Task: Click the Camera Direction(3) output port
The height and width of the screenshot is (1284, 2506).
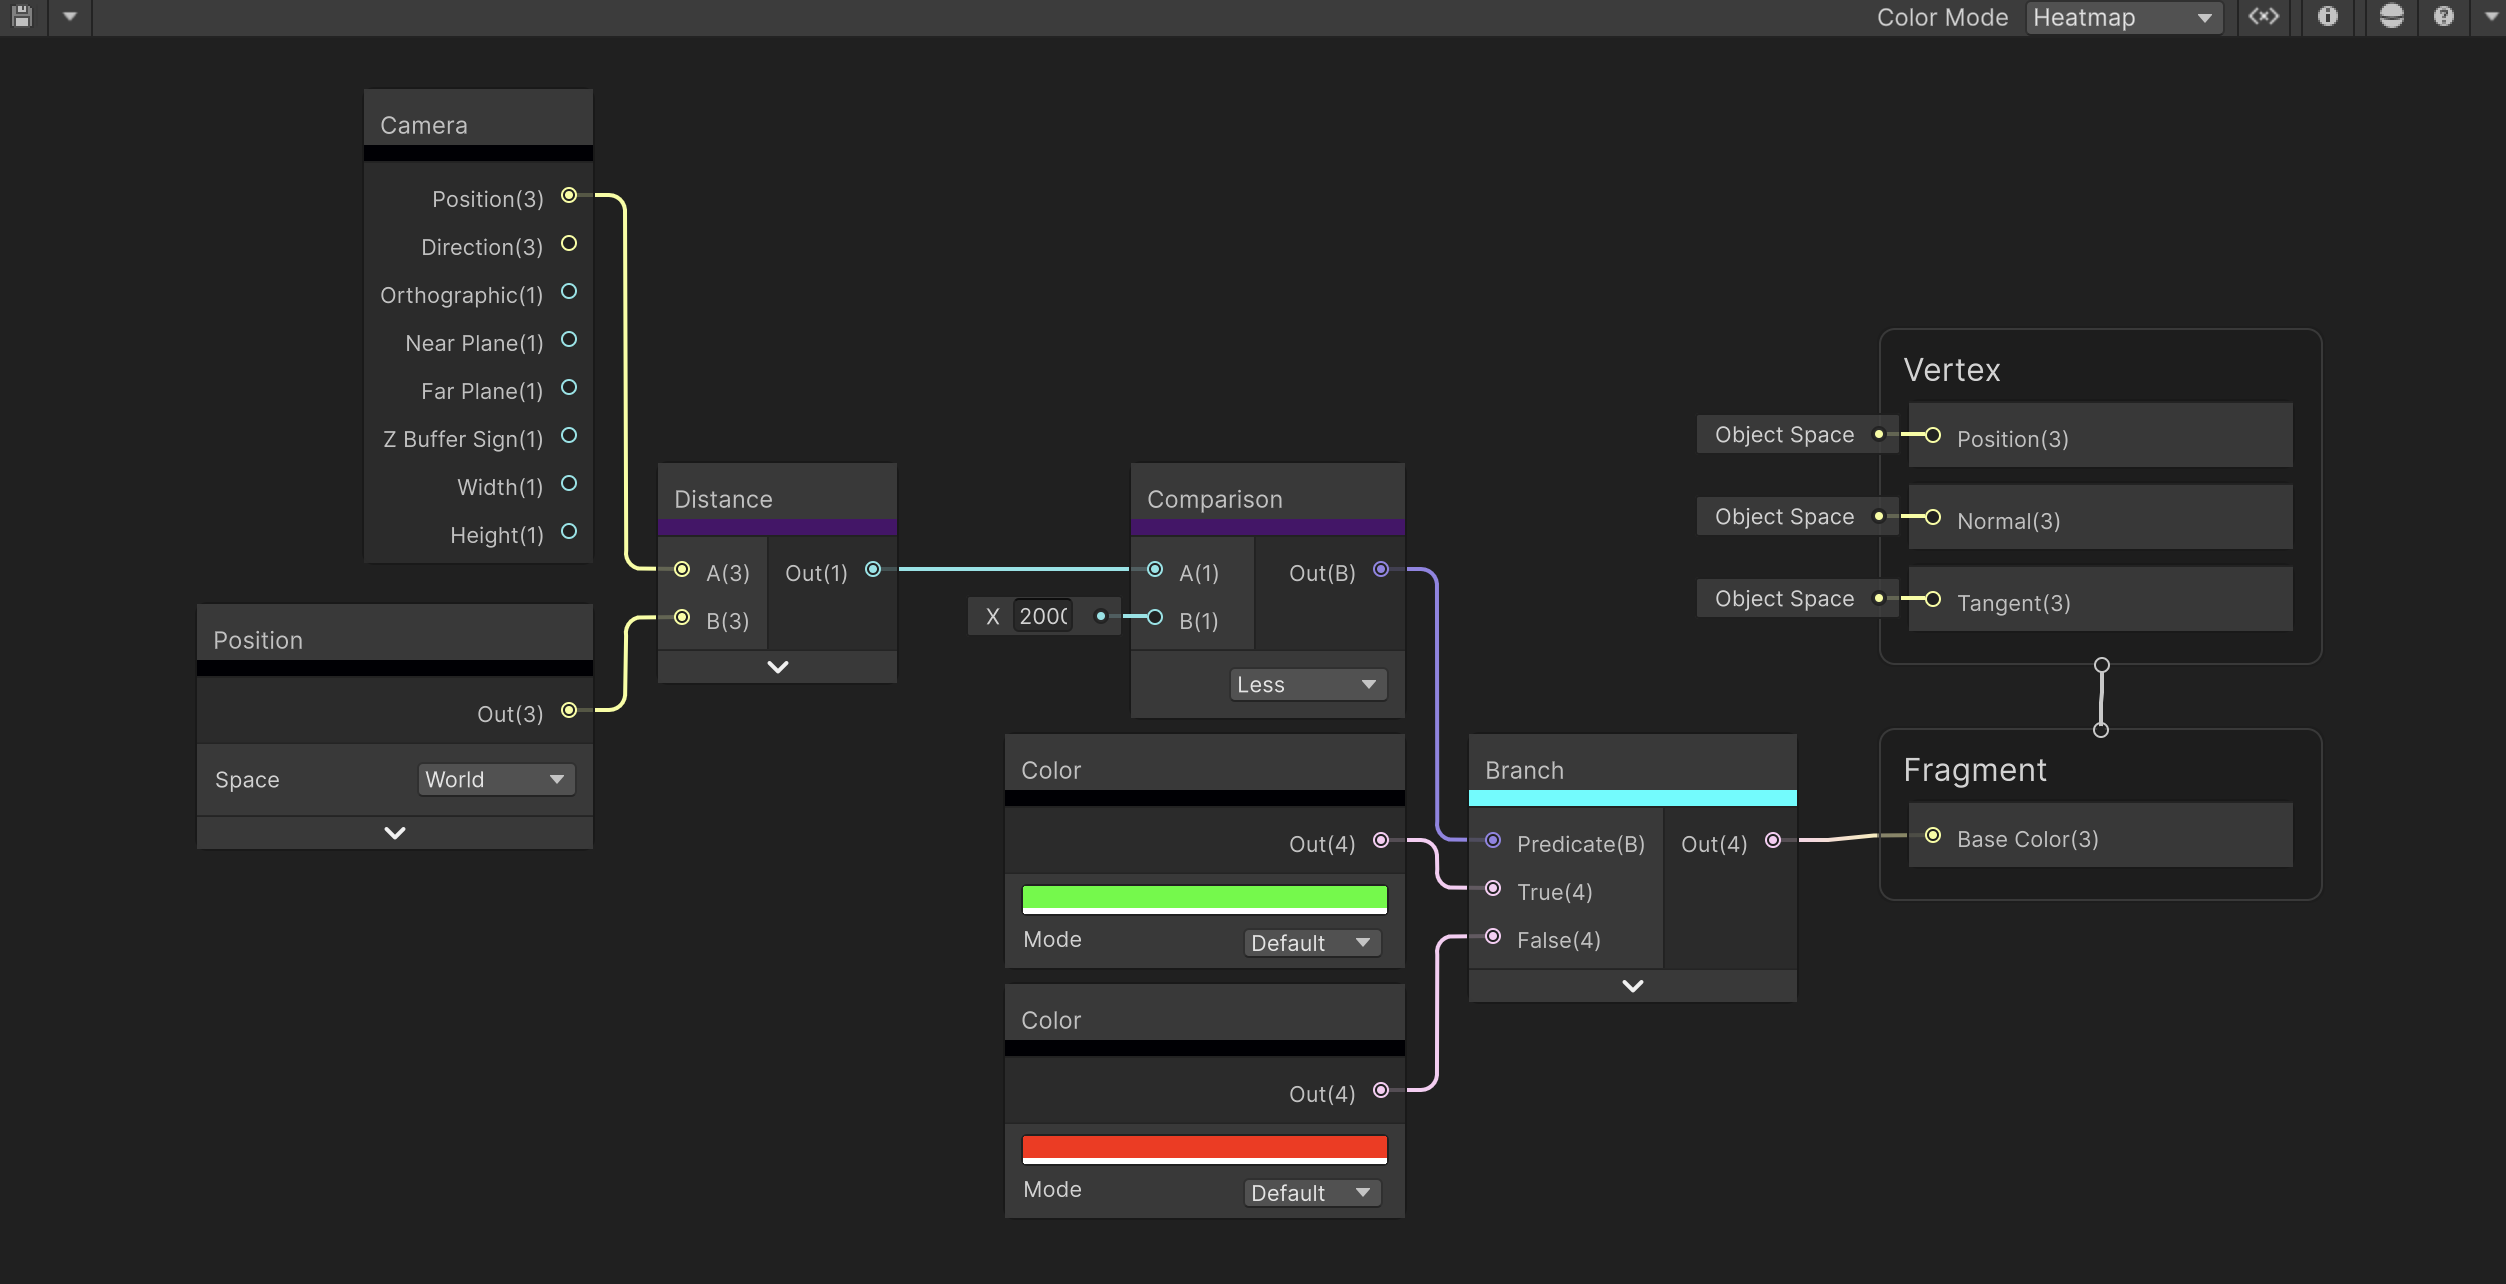Action: pyautogui.click(x=569, y=244)
